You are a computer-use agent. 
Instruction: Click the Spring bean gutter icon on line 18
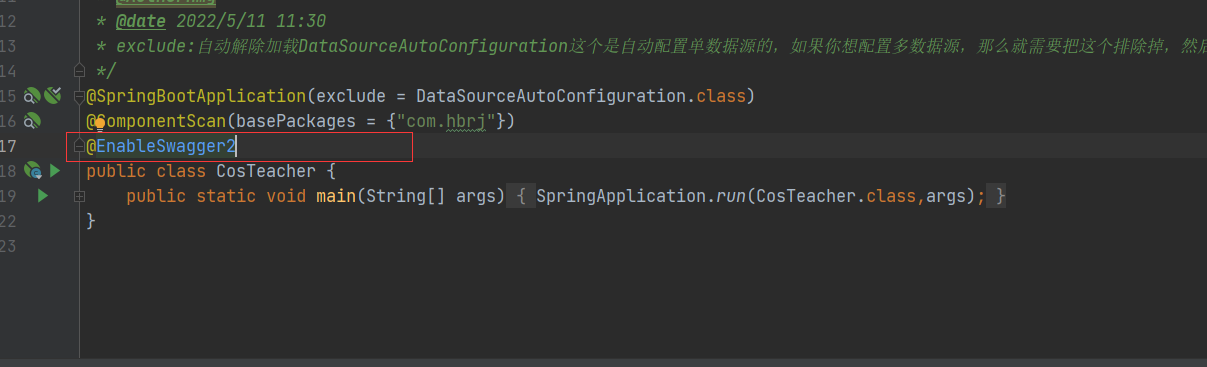tap(32, 171)
